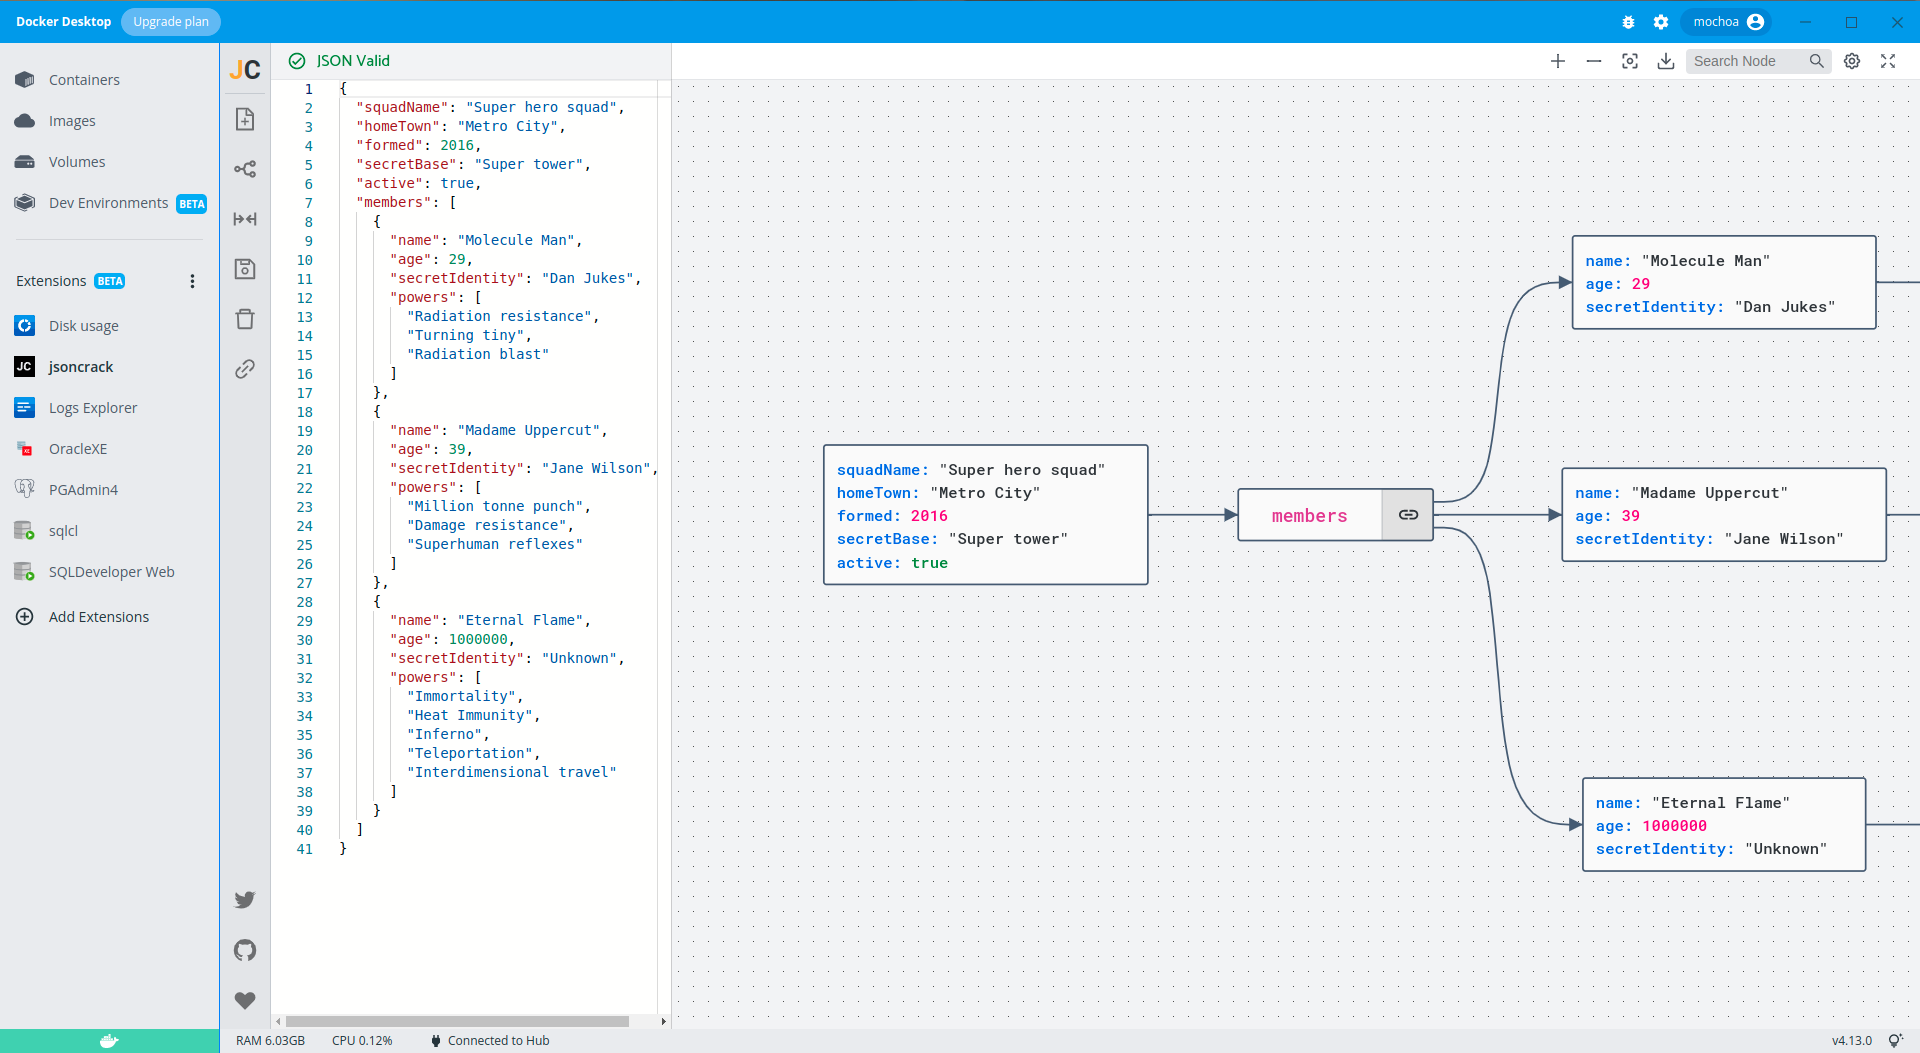The height and width of the screenshot is (1053, 1920).
Task: Click the download graph image icon
Action: (1666, 61)
